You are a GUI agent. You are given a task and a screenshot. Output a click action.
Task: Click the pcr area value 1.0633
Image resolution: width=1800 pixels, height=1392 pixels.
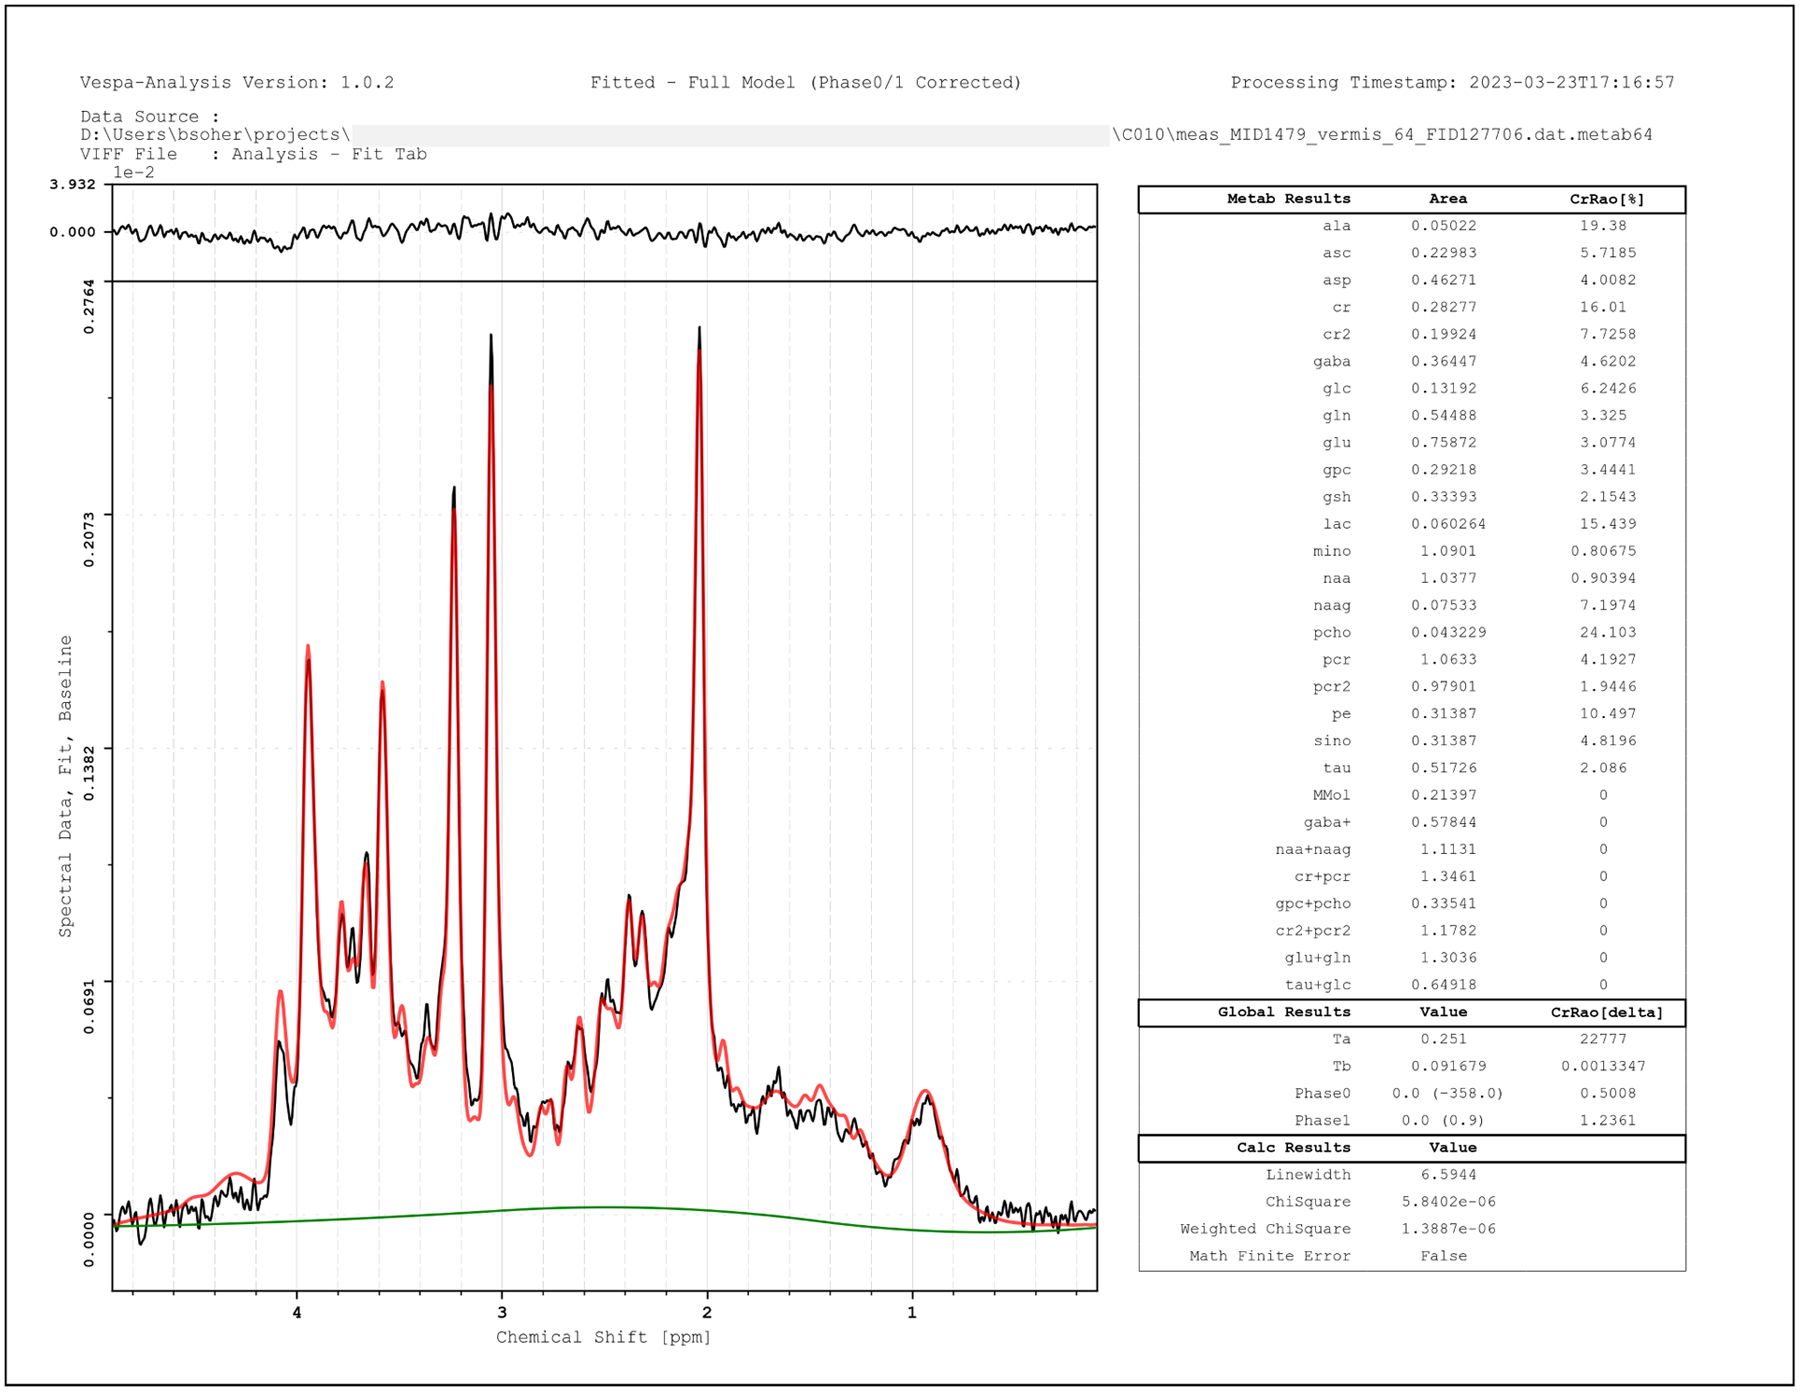(x=1448, y=659)
